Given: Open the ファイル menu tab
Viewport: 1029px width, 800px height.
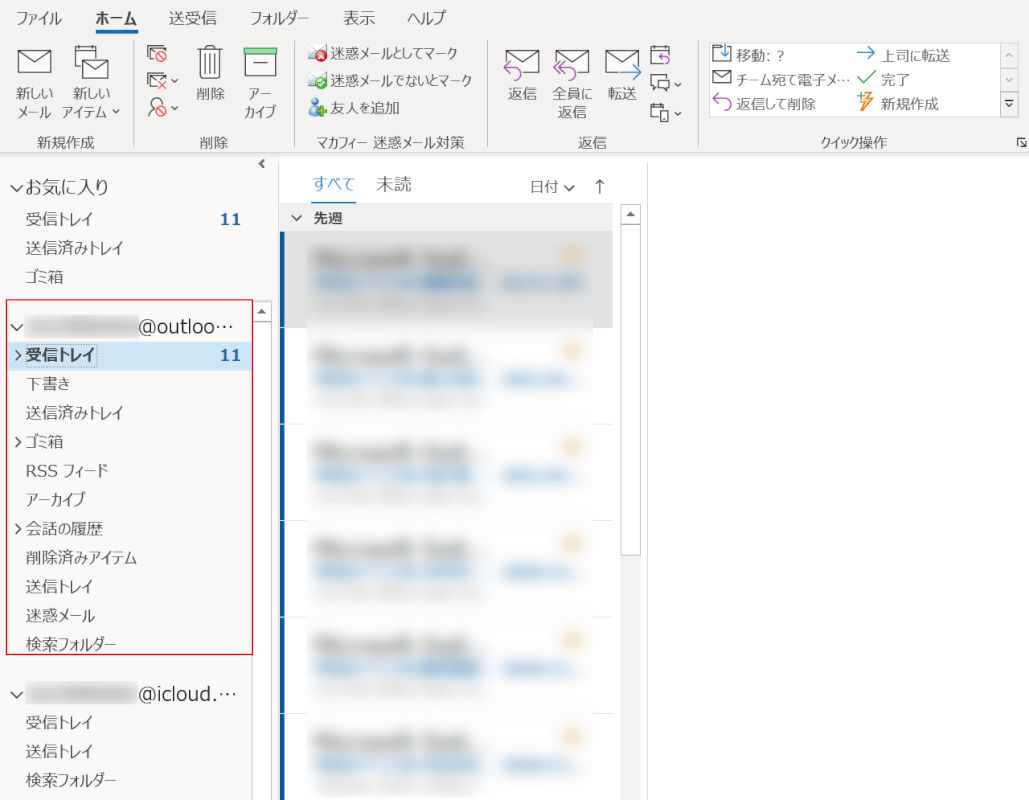Looking at the screenshot, I should (x=38, y=18).
